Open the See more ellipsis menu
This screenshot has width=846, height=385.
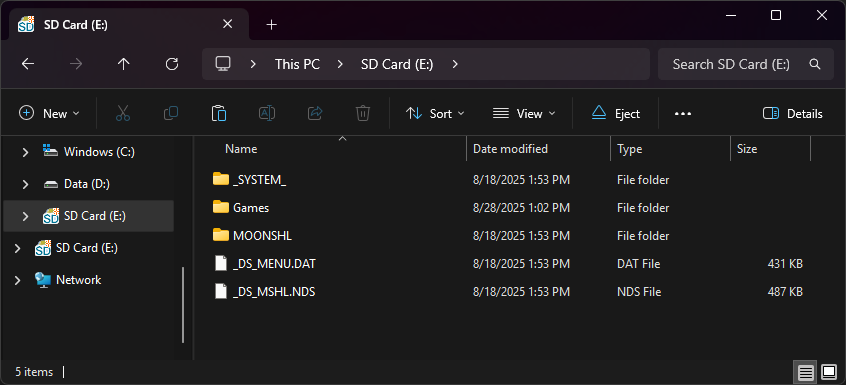pos(683,114)
